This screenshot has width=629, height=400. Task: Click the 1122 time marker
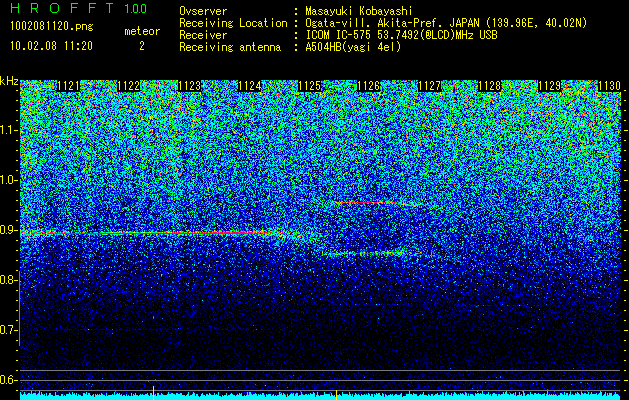tap(129, 86)
